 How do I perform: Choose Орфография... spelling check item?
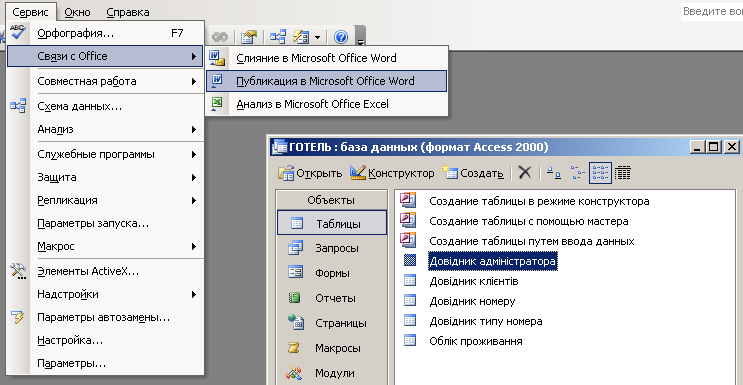coord(105,34)
